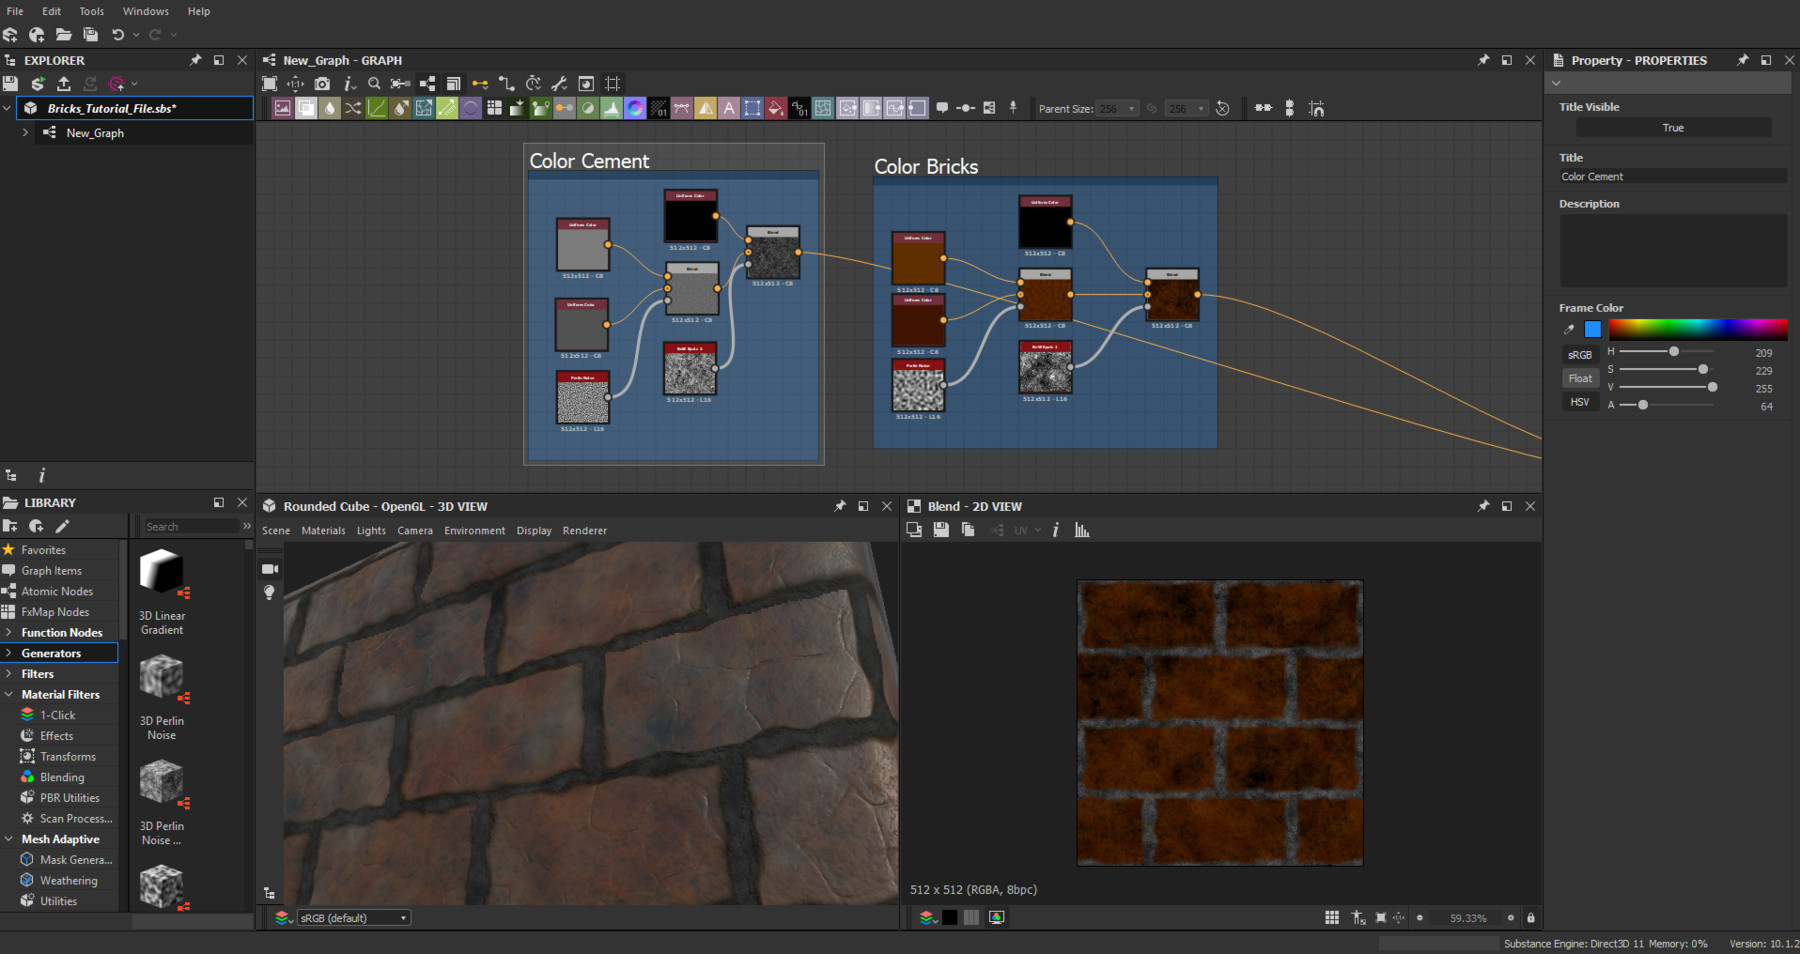Viewport: 1800px width, 954px height.
Task: Click the histogram icon in the 2D view toolbar
Action: click(1082, 530)
